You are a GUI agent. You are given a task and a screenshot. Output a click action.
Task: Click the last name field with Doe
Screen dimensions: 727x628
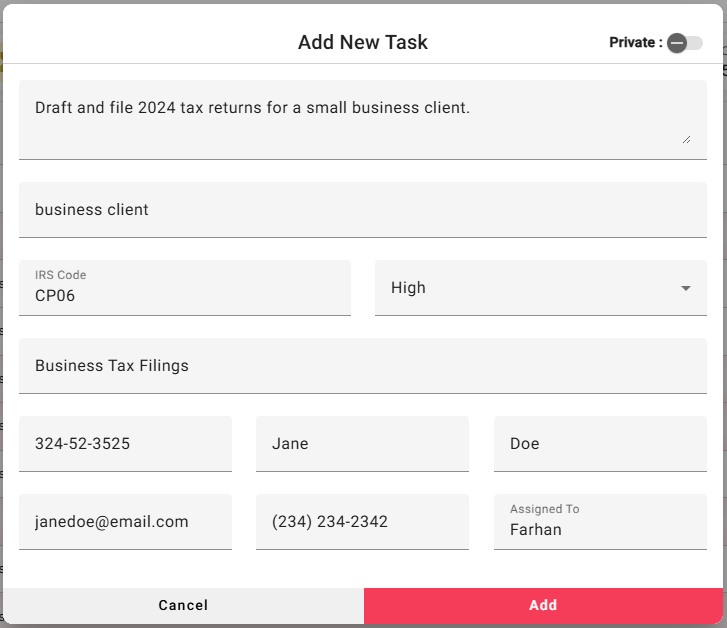[x=600, y=444]
